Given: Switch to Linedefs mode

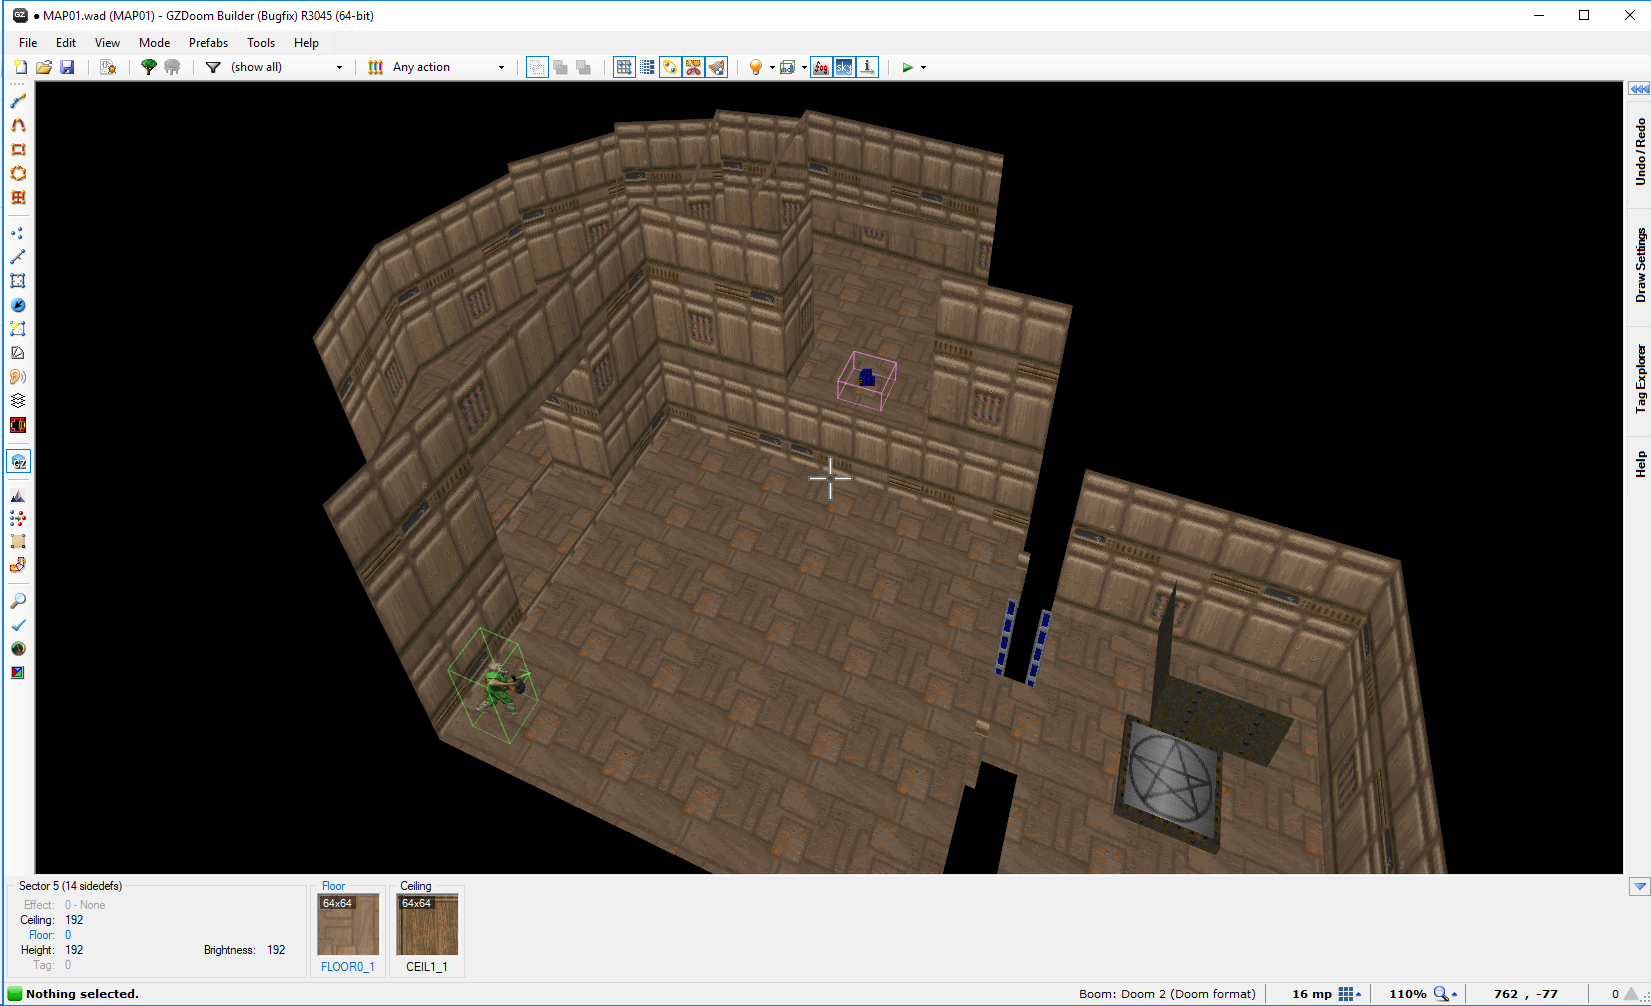Looking at the screenshot, I should [18, 257].
